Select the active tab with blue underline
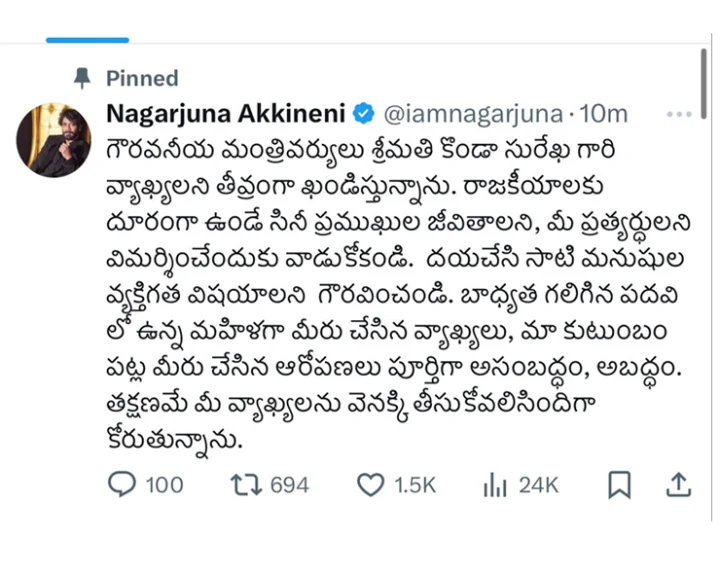 (x=88, y=40)
